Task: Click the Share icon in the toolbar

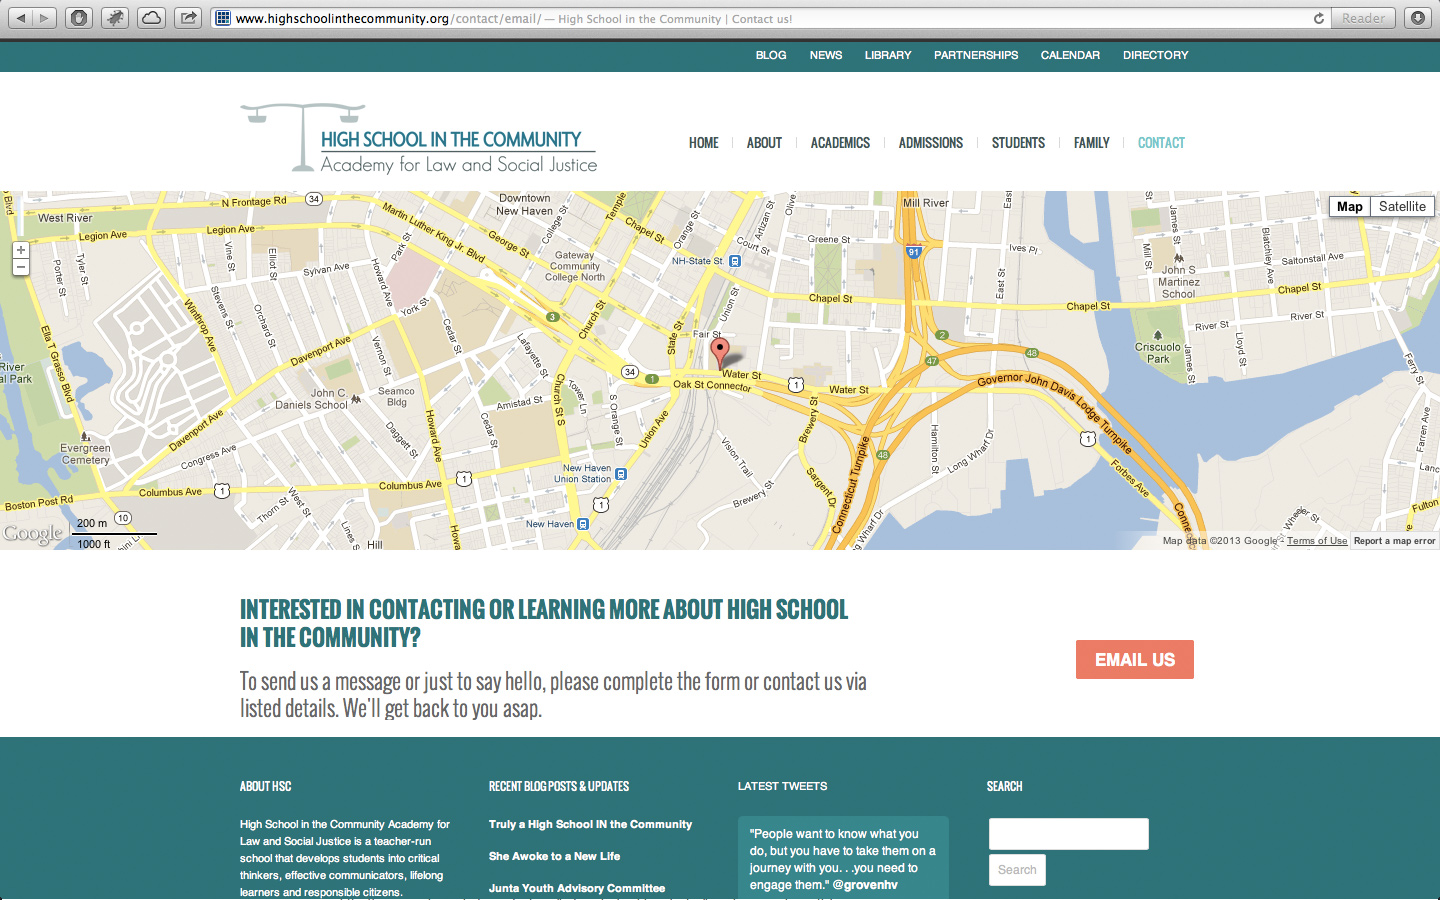Action: pyautogui.click(x=188, y=18)
